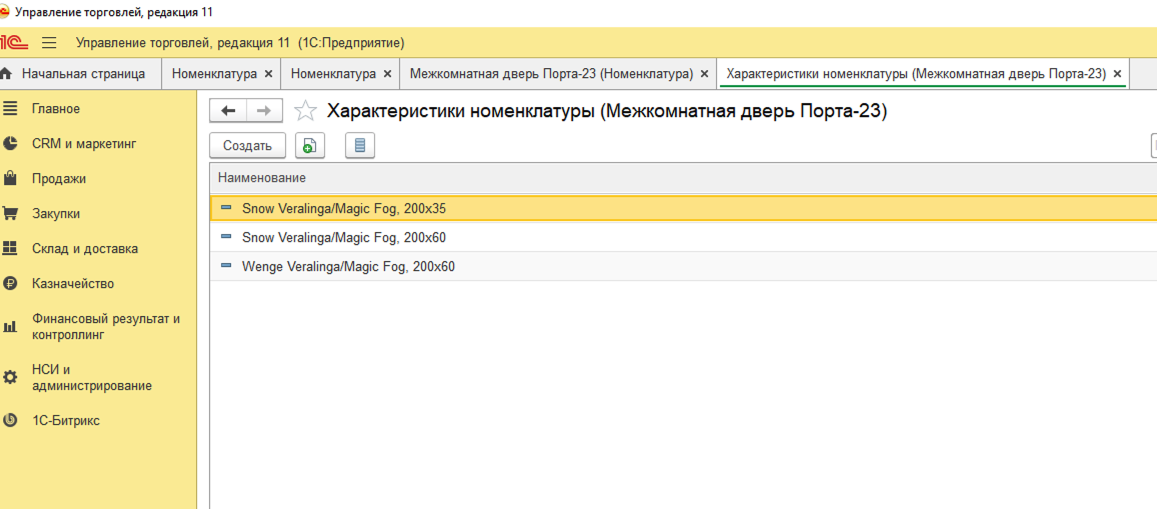This screenshot has width=1157, height=509.
Task: Click the Создать button
Action: (x=247, y=146)
